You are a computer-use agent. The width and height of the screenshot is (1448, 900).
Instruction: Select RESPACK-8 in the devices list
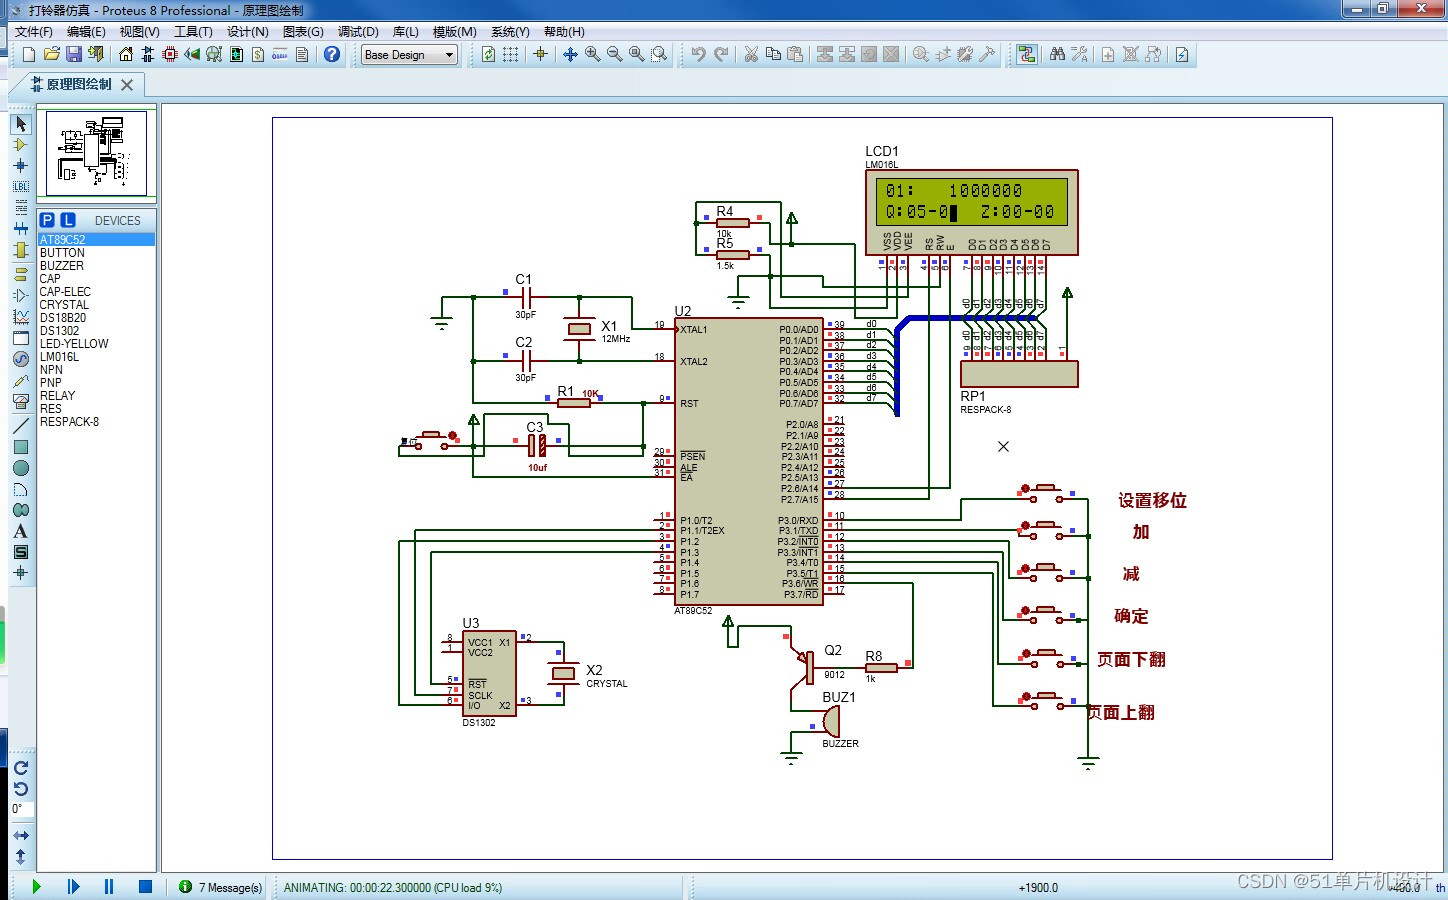(x=96, y=422)
